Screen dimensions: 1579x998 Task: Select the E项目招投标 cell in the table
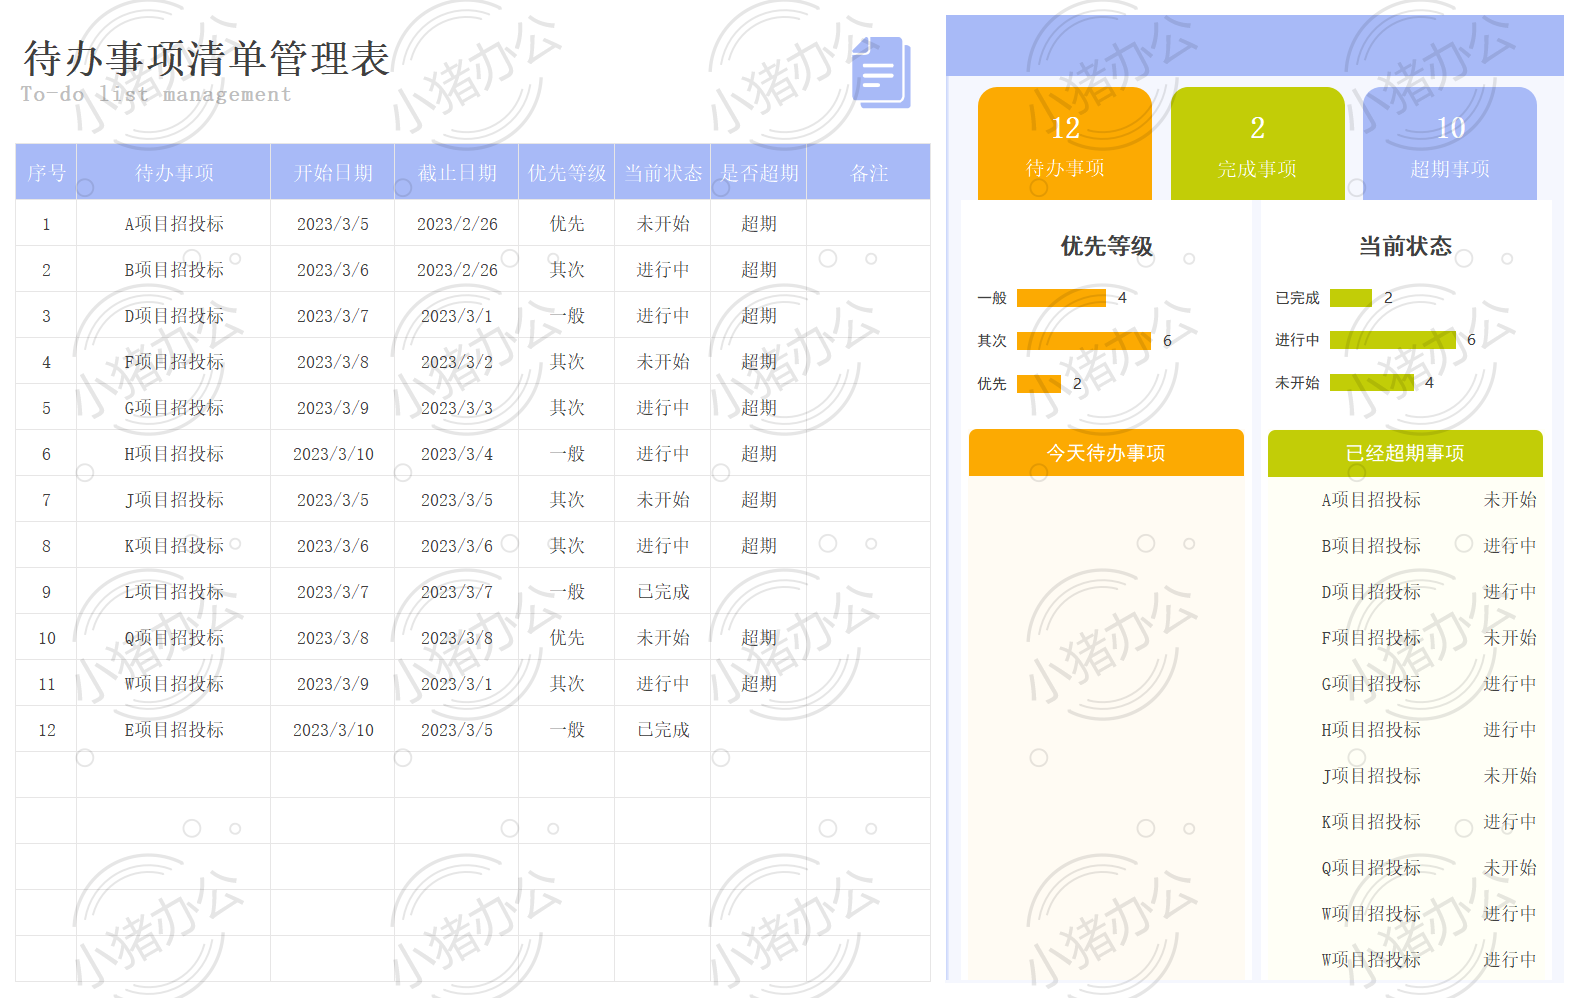pos(174,730)
